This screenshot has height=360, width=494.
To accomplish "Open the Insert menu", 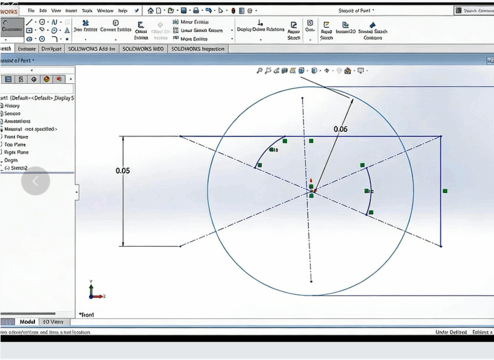I will (71, 11).
